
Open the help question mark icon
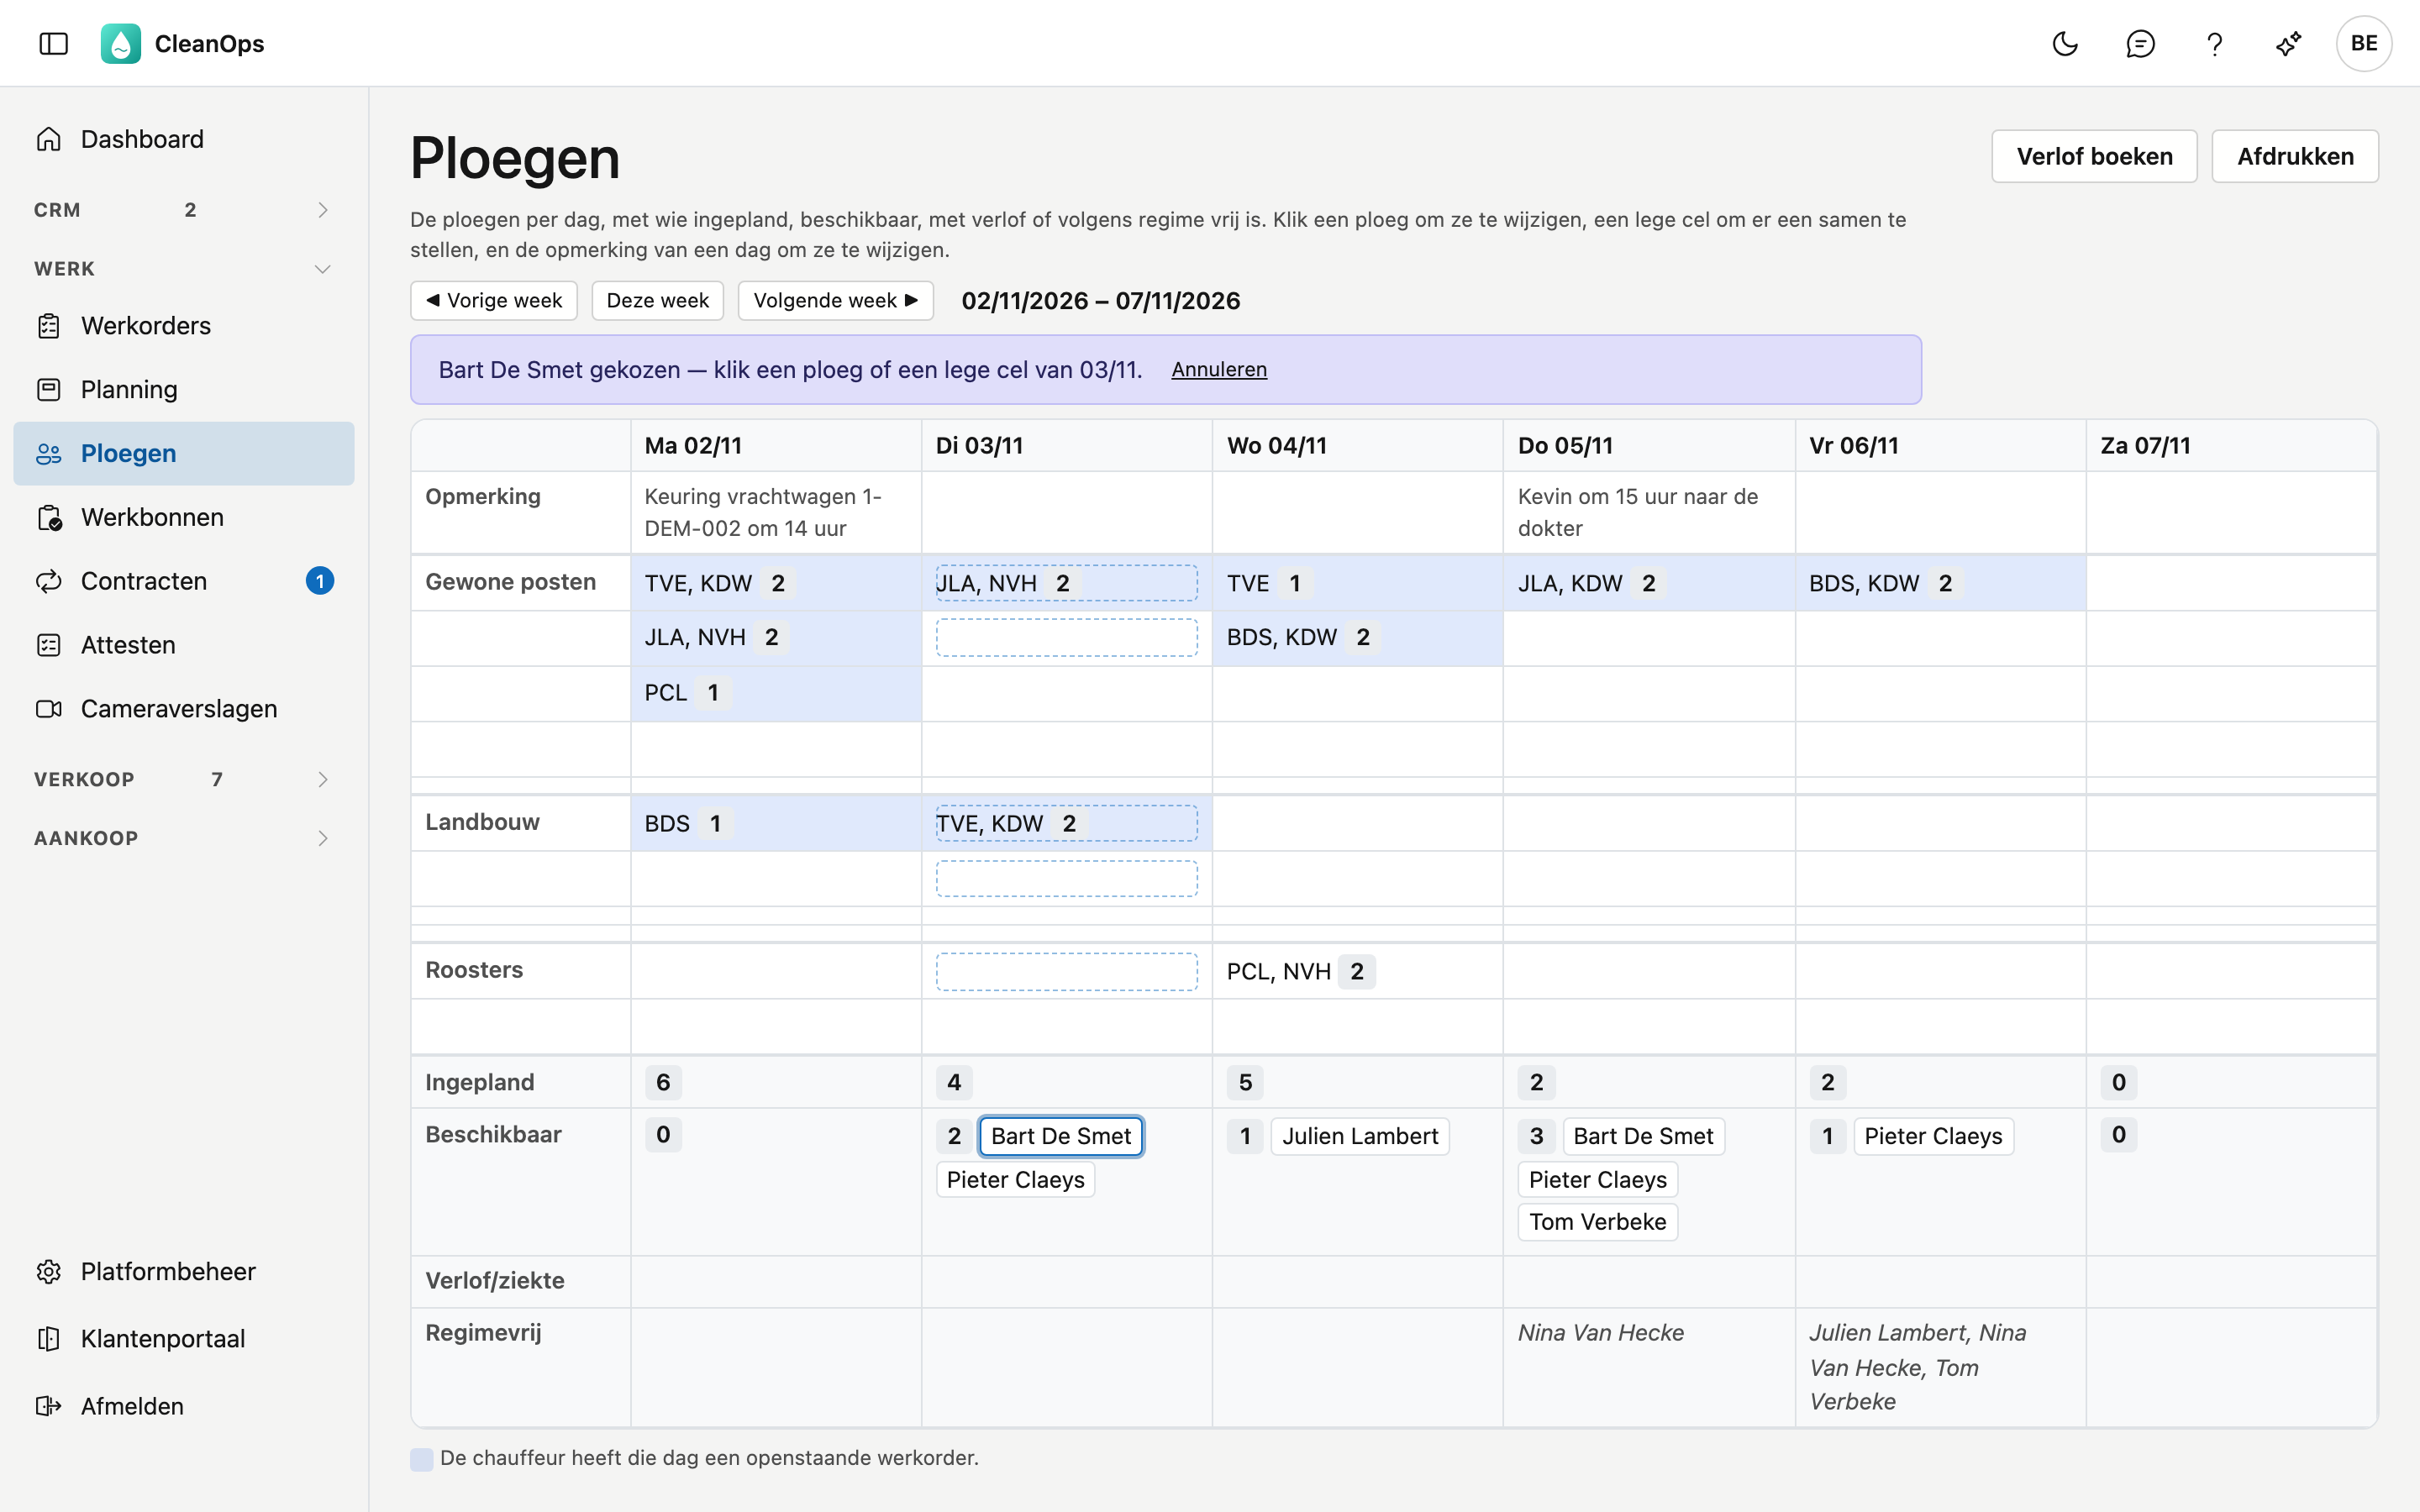point(2214,43)
